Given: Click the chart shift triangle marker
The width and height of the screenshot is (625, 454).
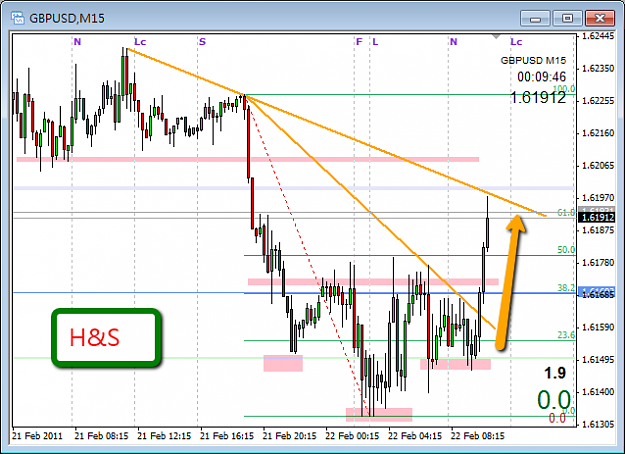Looking at the screenshot, I should (x=496, y=37).
